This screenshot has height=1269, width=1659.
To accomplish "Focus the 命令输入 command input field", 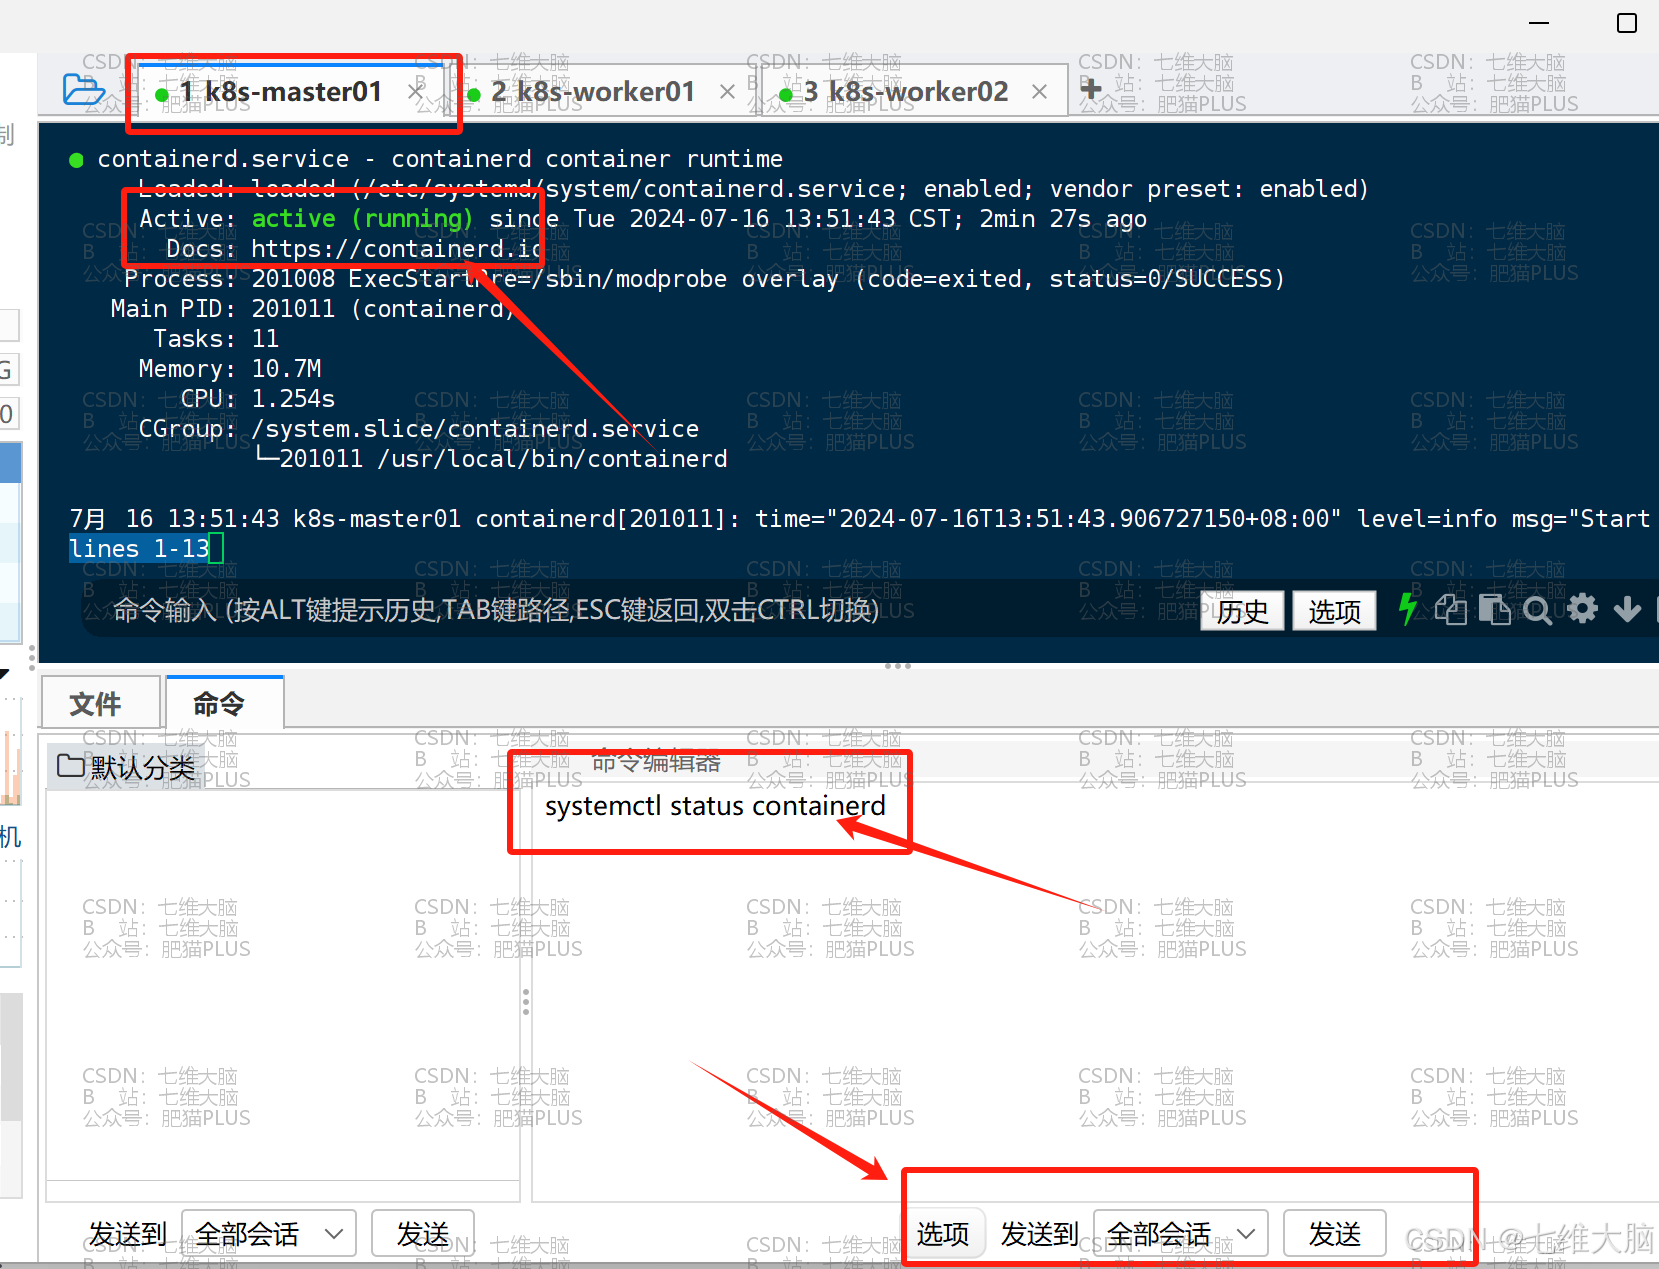I will 640,610.
